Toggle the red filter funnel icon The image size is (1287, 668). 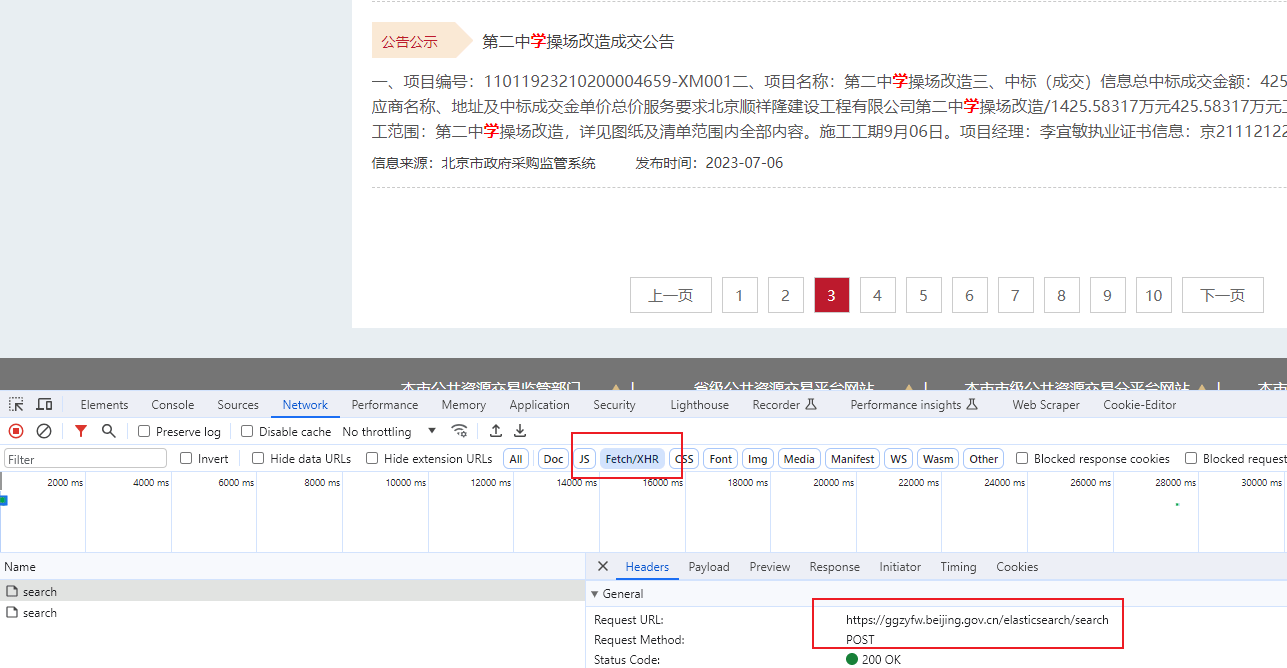click(81, 431)
